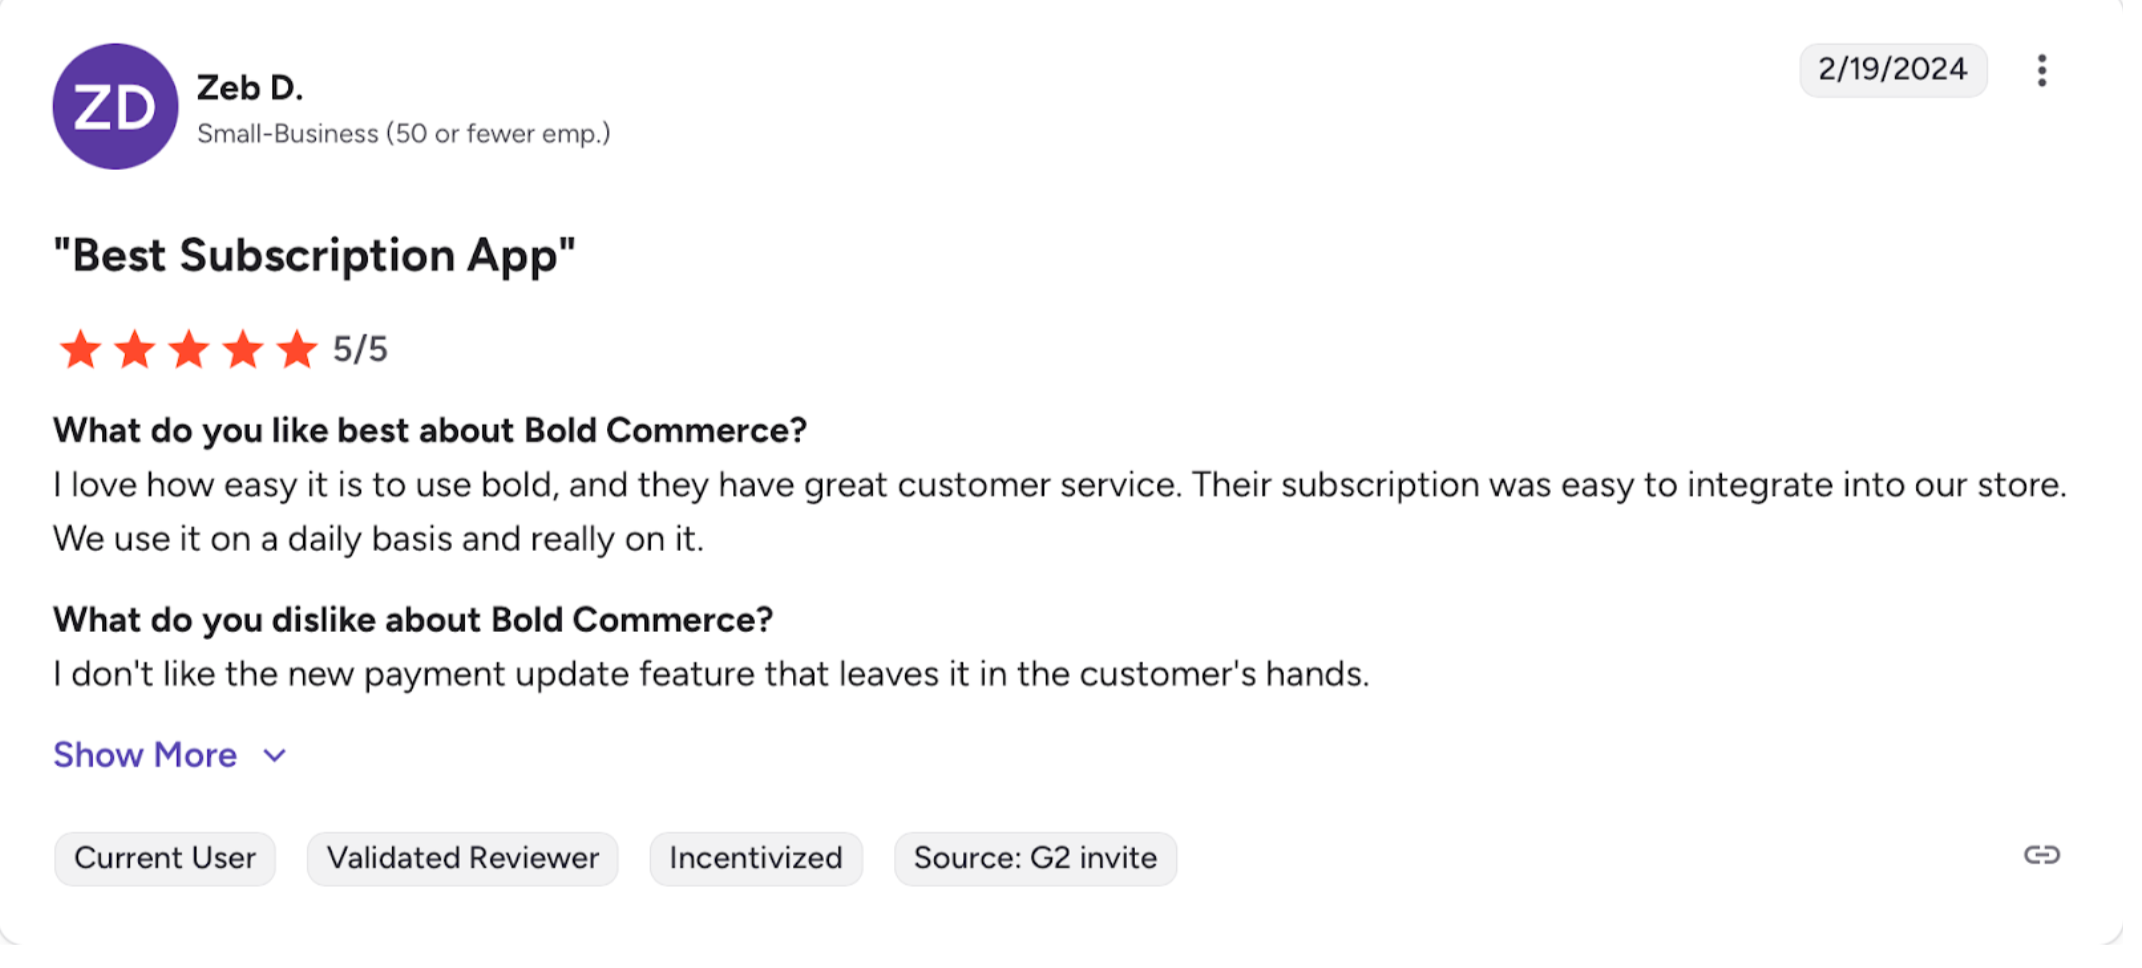Click the Current User tag
Image resolution: width=2142 pixels, height=968 pixels.
165,858
